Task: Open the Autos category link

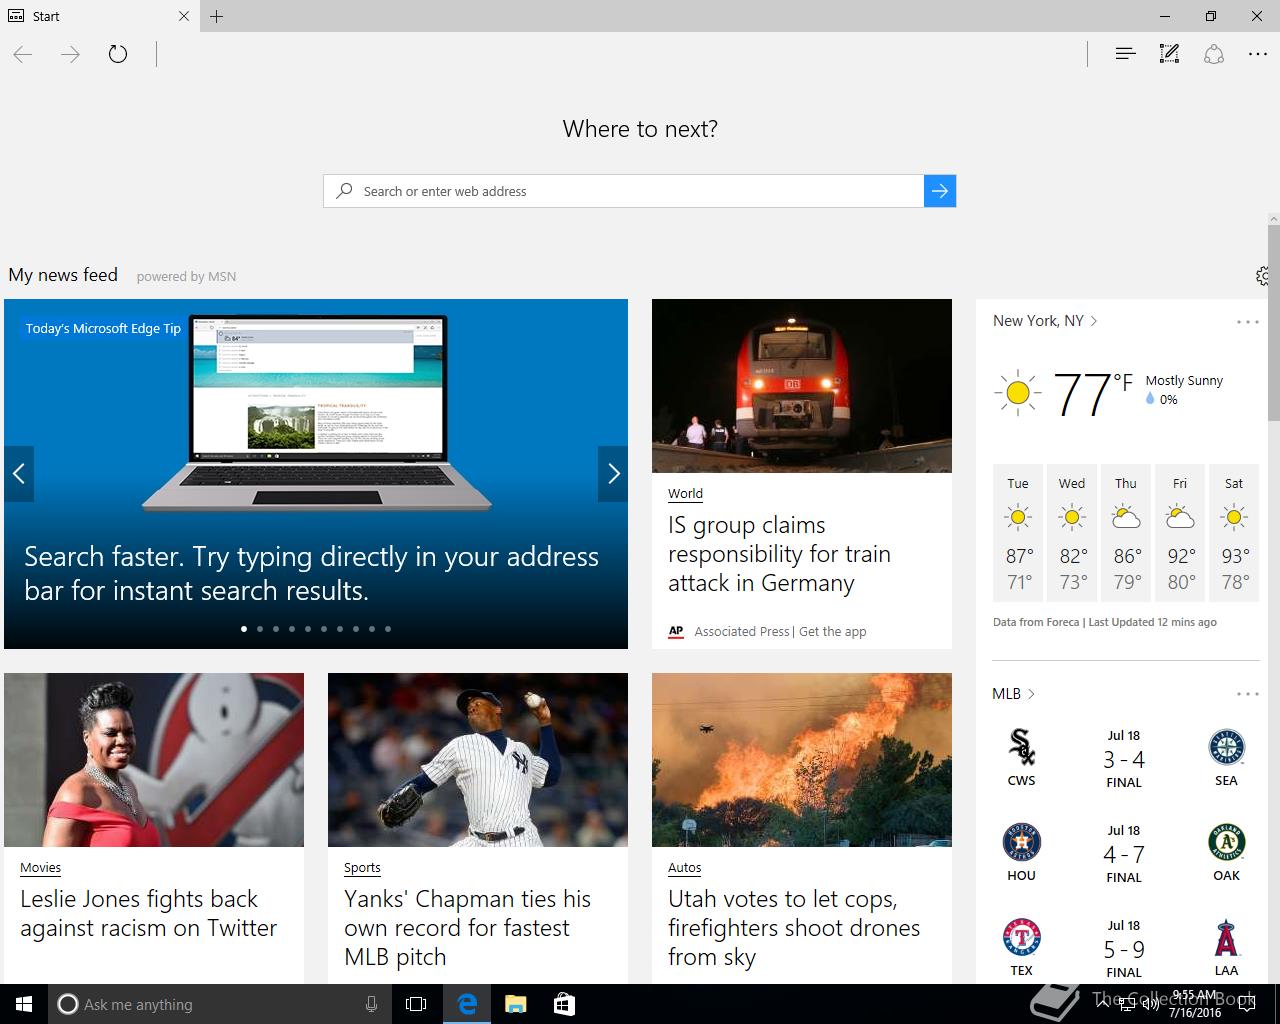Action: pyautogui.click(x=685, y=867)
